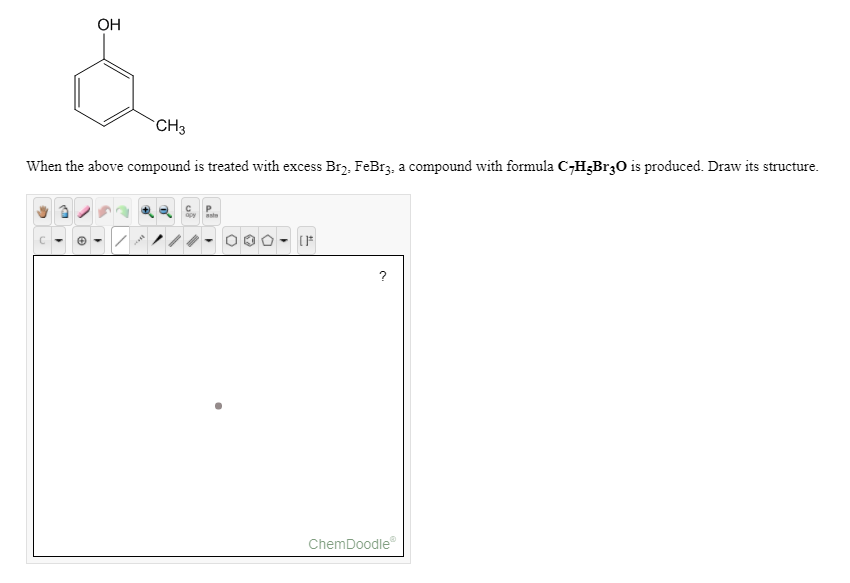850x583 pixels.
Task: Open the charge selector dropdown
Action: click(97, 240)
